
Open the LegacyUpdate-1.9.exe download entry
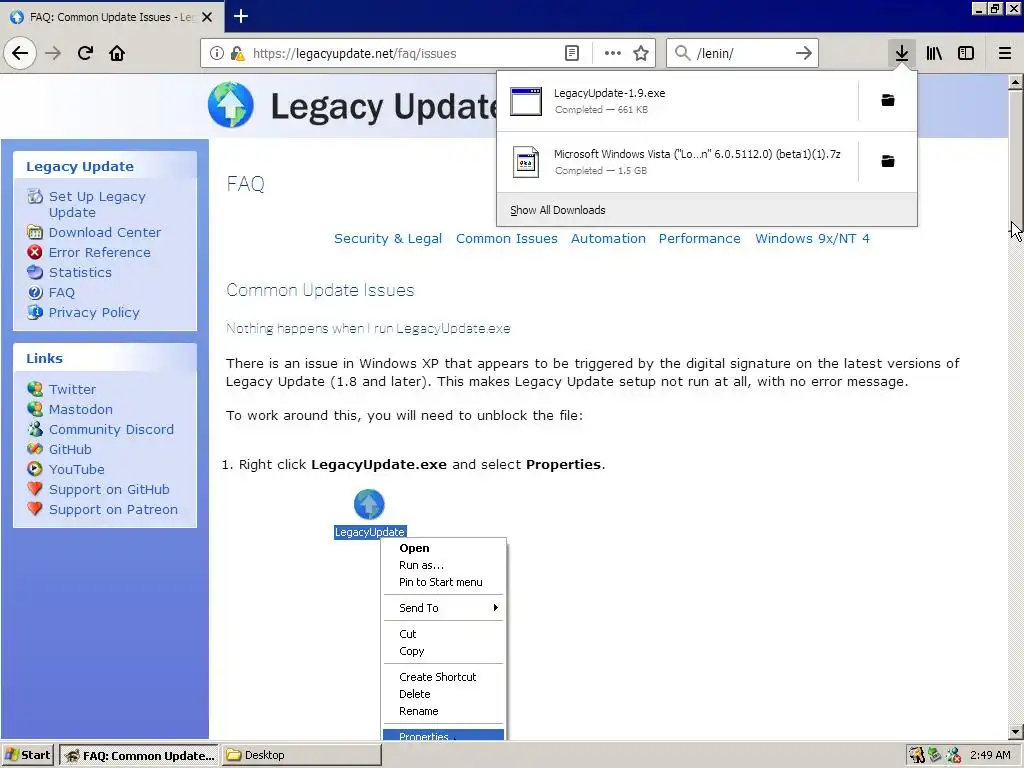click(678, 101)
